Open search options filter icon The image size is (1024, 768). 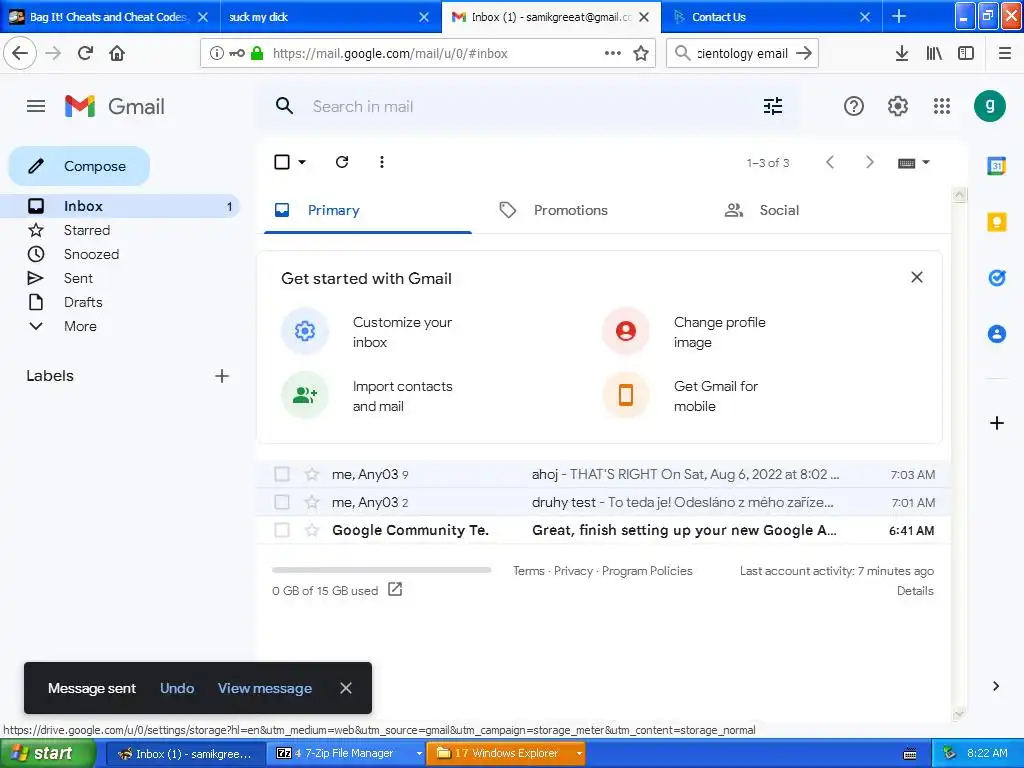click(x=773, y=106)
